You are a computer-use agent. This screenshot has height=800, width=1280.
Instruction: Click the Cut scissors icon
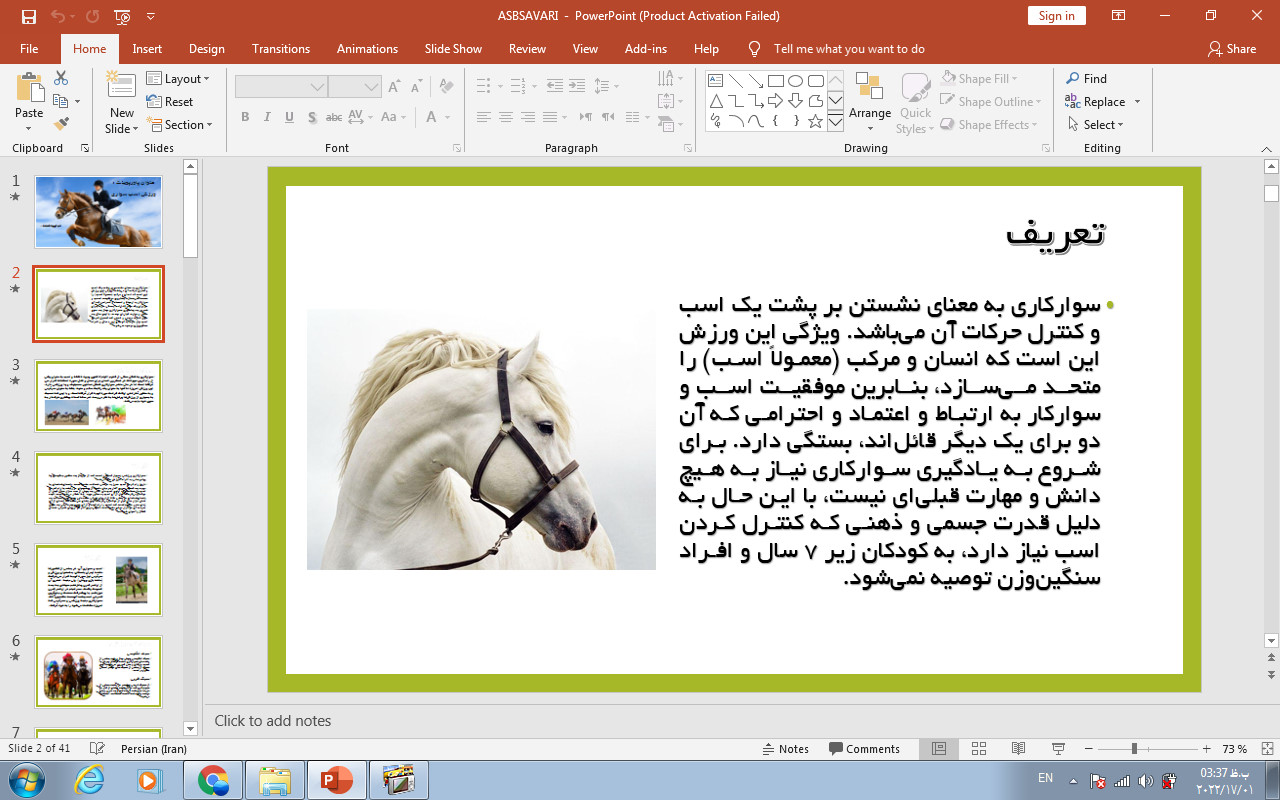click(x=61, y=79)
